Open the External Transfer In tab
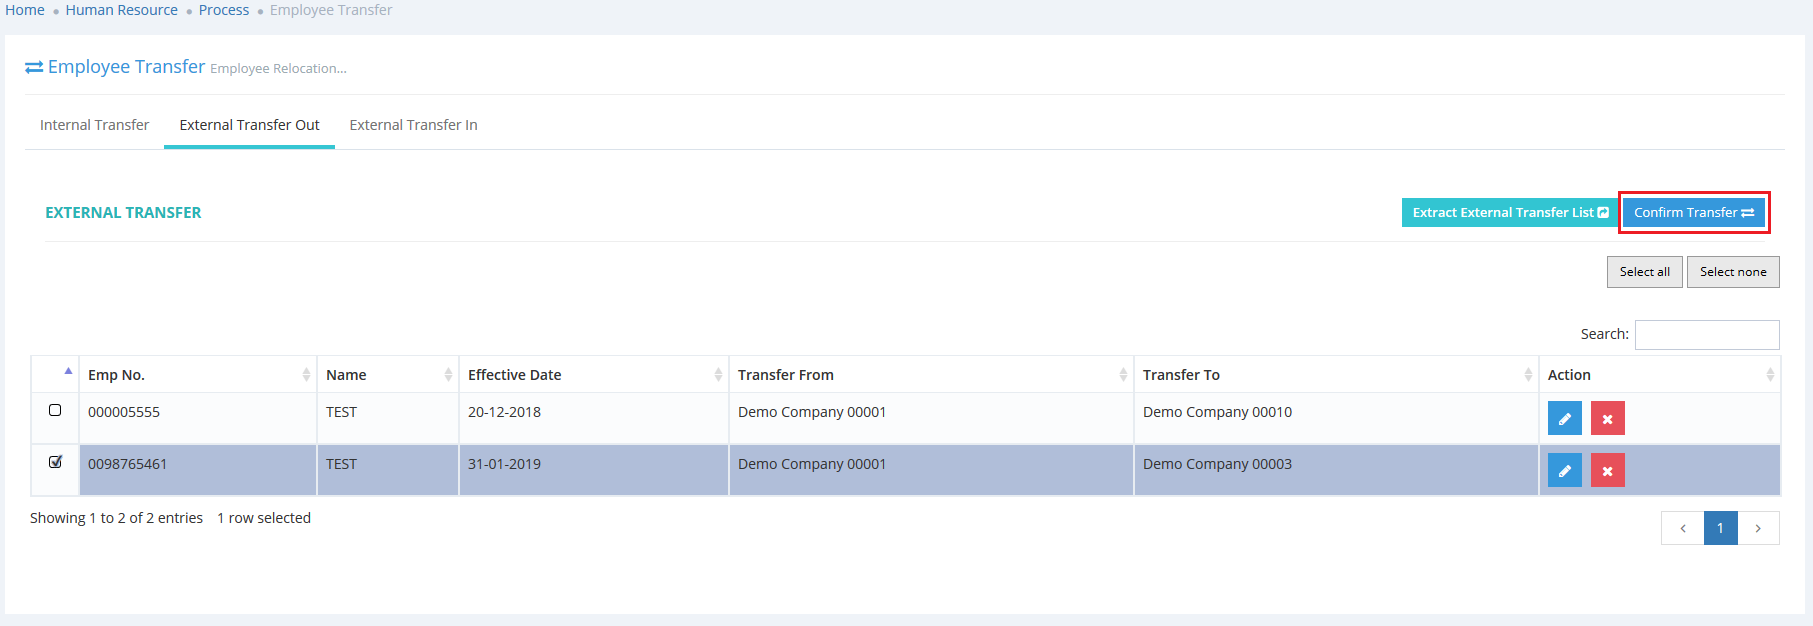 [x=413, y=125]
